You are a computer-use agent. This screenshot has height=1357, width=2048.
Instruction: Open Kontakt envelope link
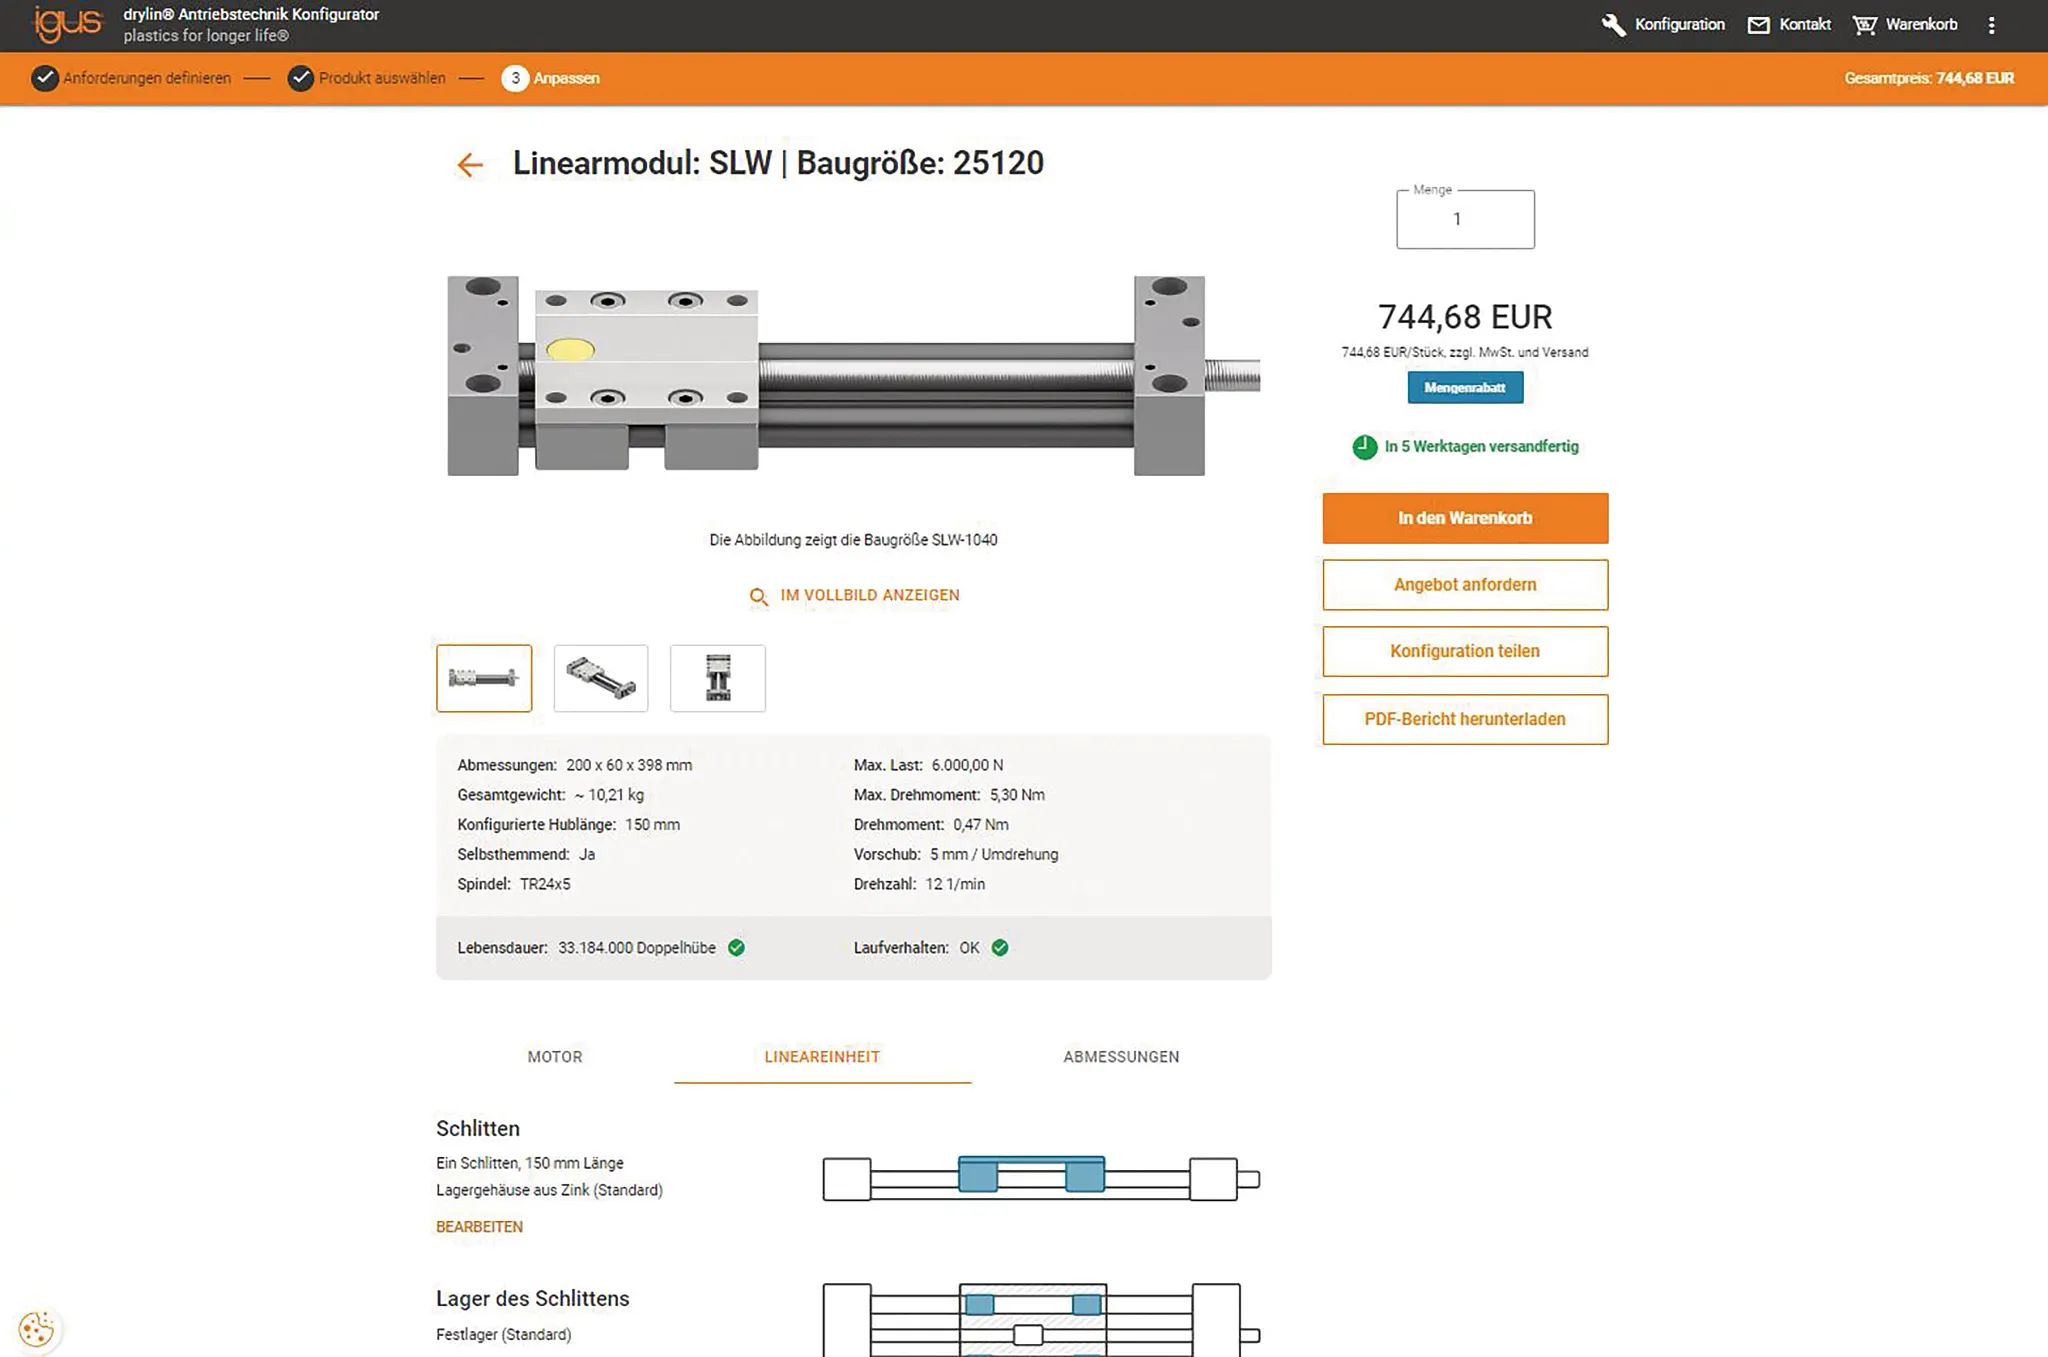[x=1790, y=24]
